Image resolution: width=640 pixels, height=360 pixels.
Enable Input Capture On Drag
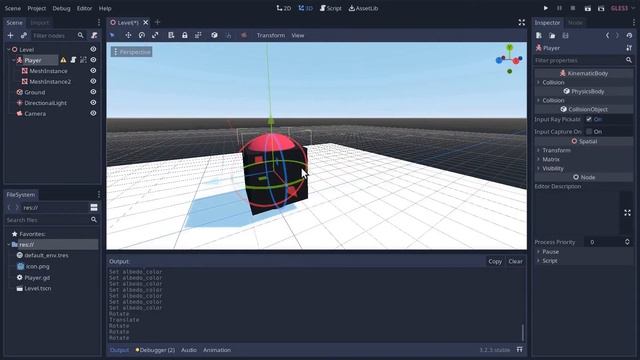pyautogui.click(x=589, y=131)
